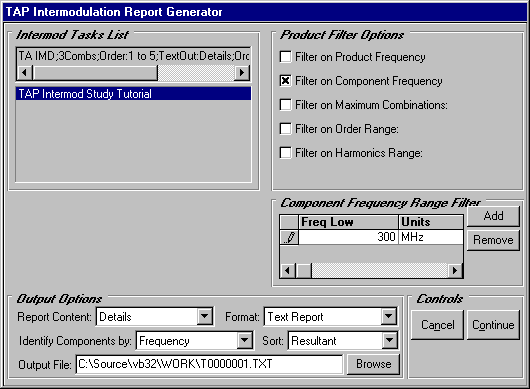The height and width of the screenshot is (389, 530).
Task: Select TAP Intermod Study Tutorial task
Action: click(x=134, y=94)
